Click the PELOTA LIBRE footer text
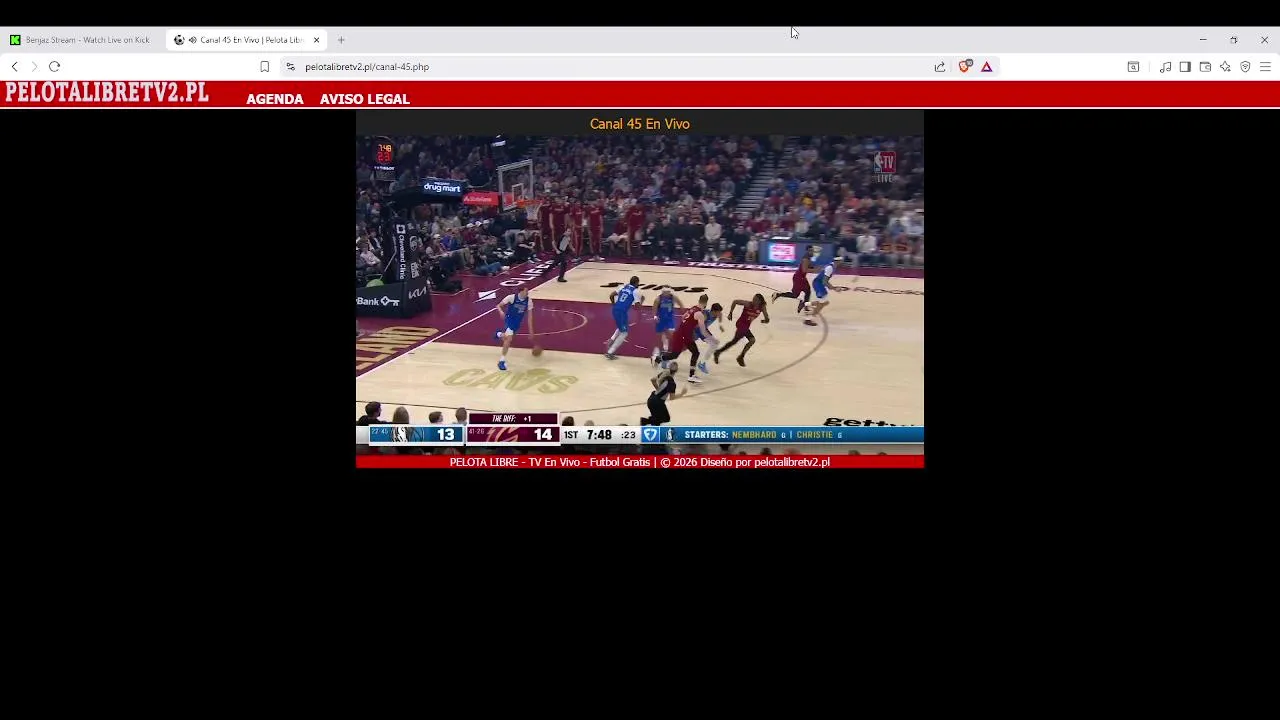This screenshot has height=720, width=1280. coord(640,462)
